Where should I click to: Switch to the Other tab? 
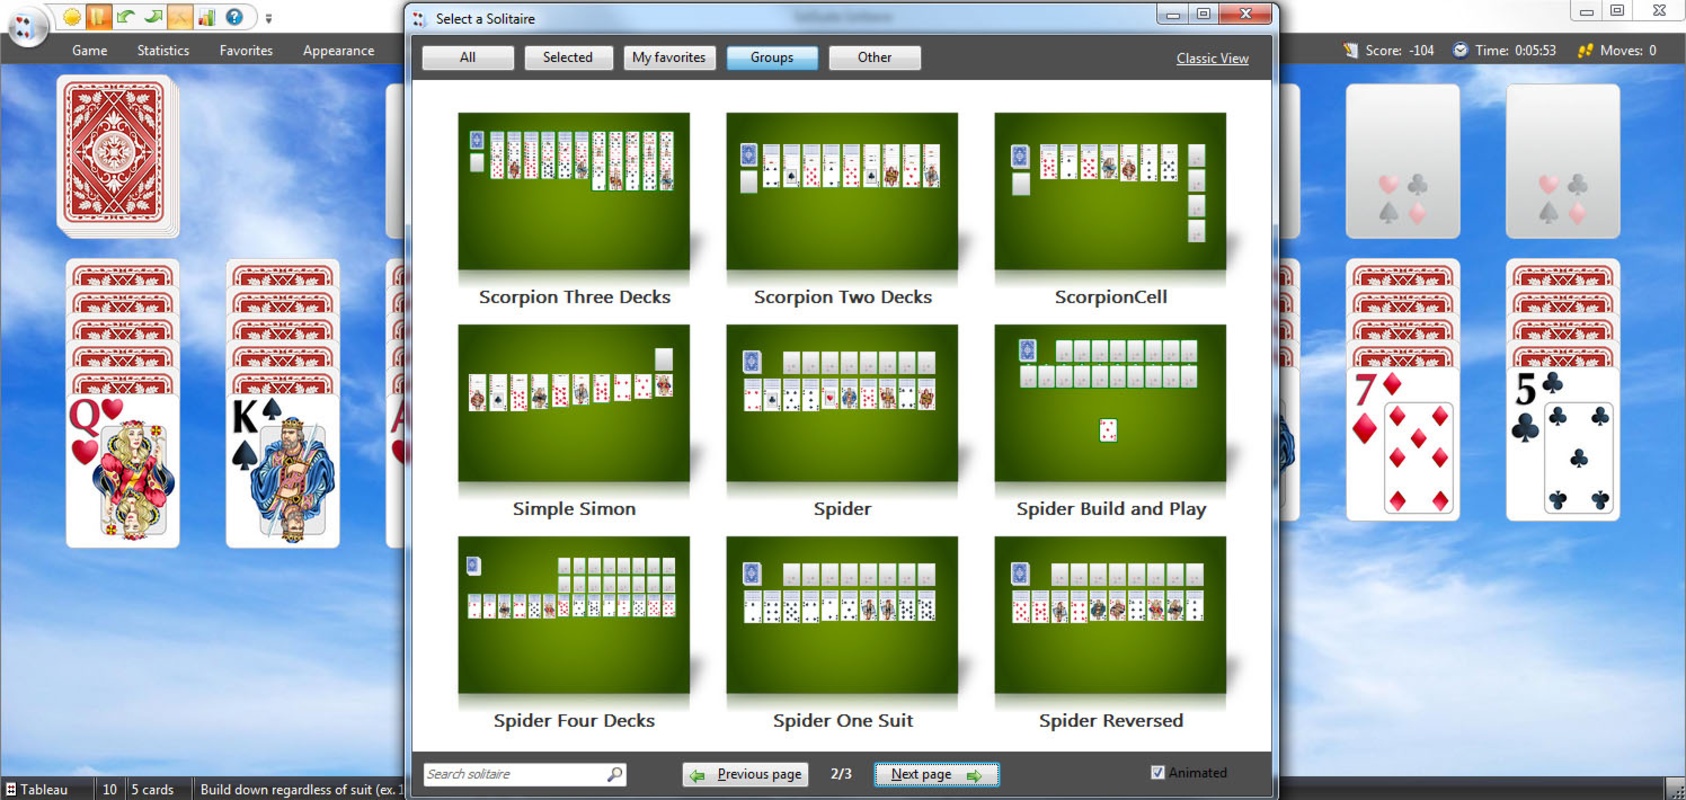[x=875, y=58]
